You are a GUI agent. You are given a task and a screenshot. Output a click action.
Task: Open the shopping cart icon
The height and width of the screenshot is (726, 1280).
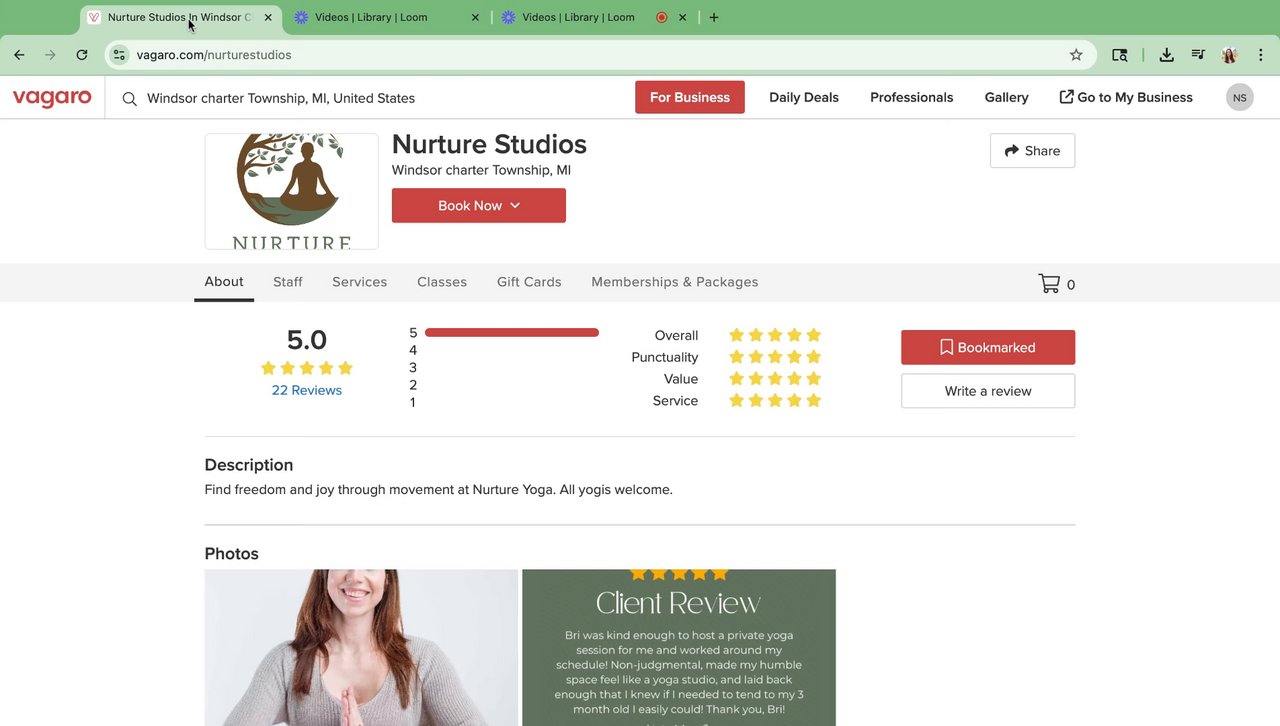1049,284
